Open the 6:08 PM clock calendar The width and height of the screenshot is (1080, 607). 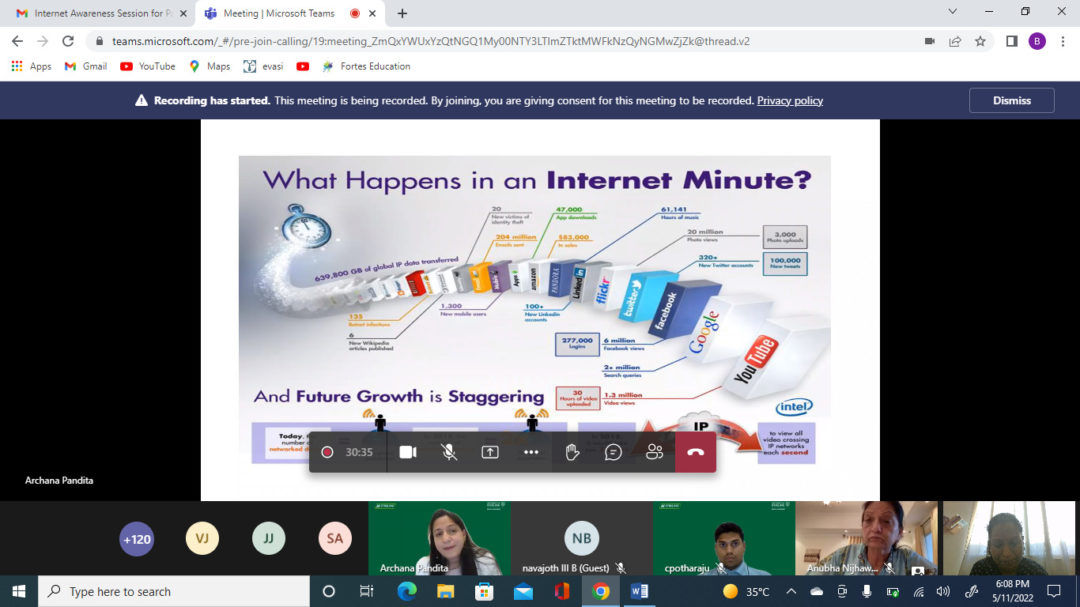point(1012,591)
